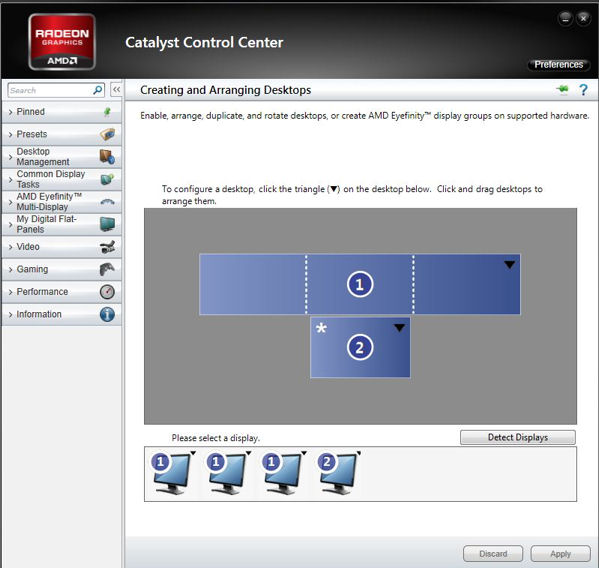The height and width of the screenshot is (568, 599).
Task: Open My Digital Flat-Panels menu
Action: coord(62,224)
